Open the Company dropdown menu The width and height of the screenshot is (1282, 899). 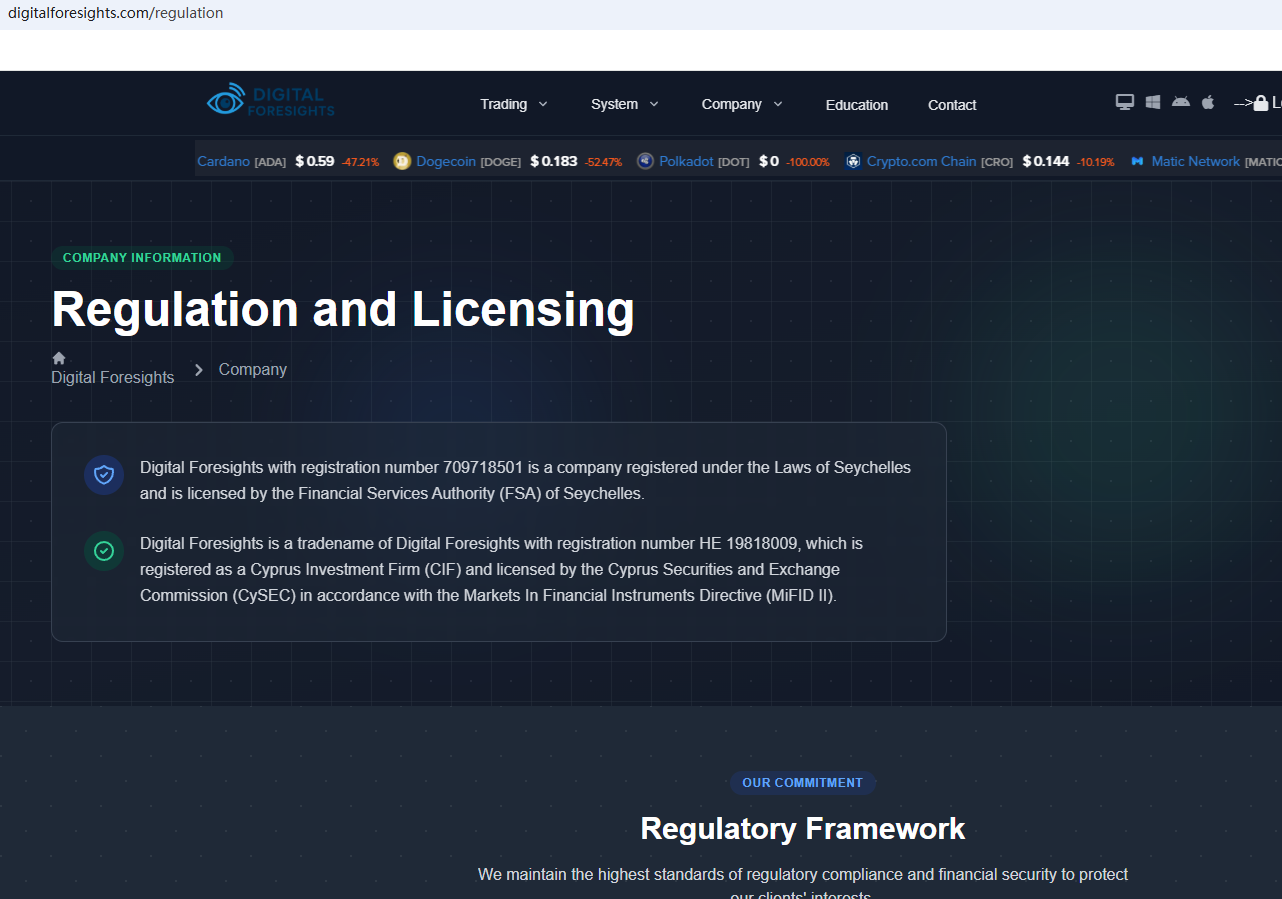coord(742,104)
